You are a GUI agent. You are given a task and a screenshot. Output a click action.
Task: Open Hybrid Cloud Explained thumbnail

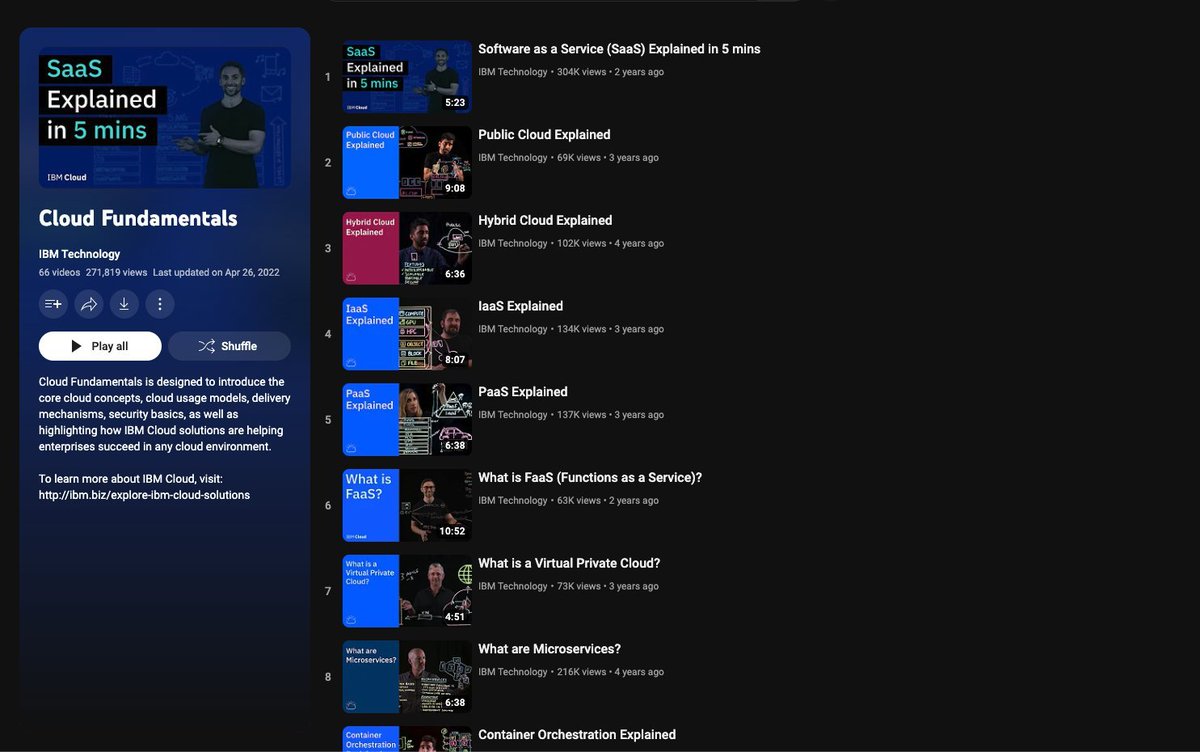click(x=407, y=248)
